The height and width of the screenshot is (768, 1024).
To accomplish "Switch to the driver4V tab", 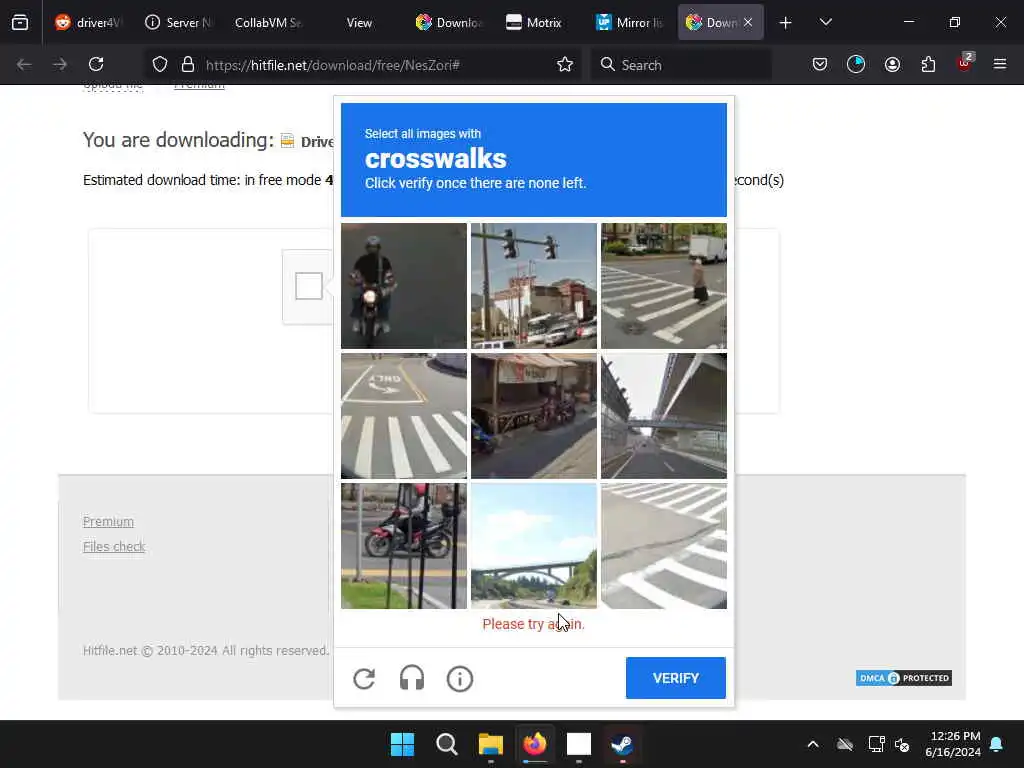I will (88, 22).
